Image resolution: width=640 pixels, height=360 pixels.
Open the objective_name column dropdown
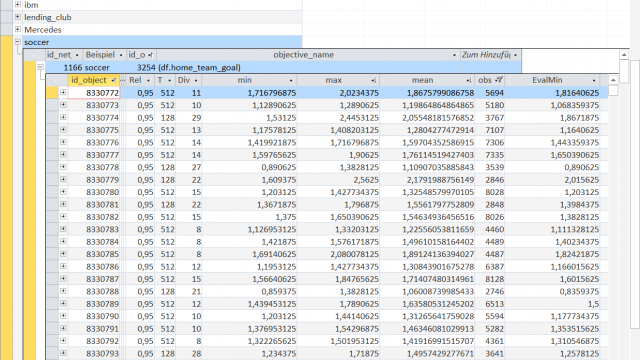(454, 55)
